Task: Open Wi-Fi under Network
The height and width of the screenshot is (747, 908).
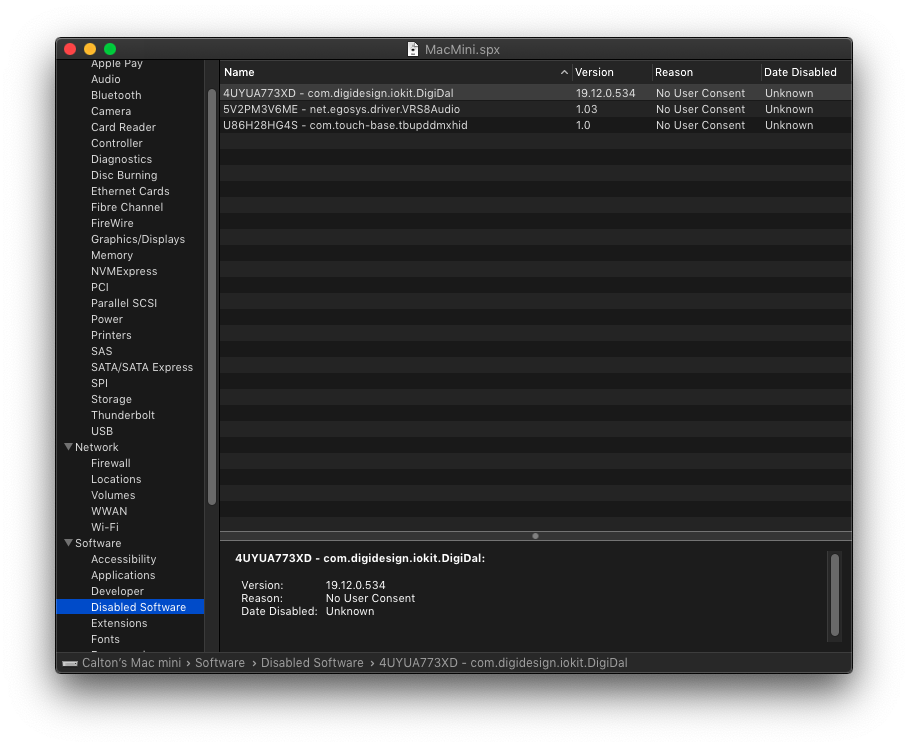Action: tap(105, 527)
